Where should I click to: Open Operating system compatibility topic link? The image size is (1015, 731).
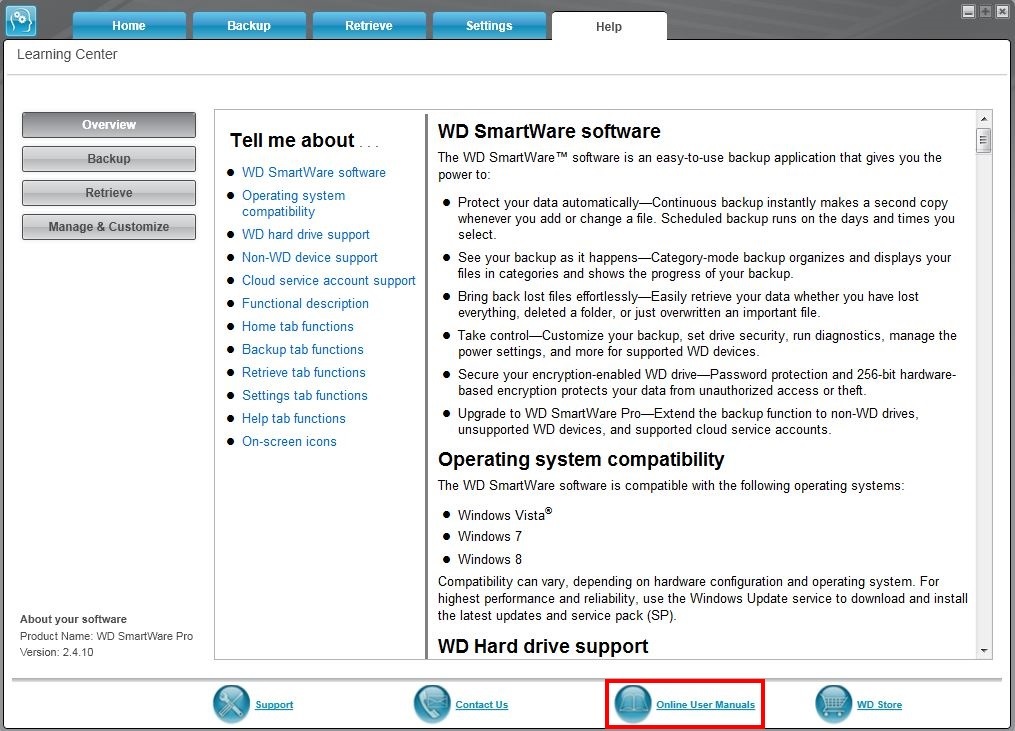click(293, 203)
